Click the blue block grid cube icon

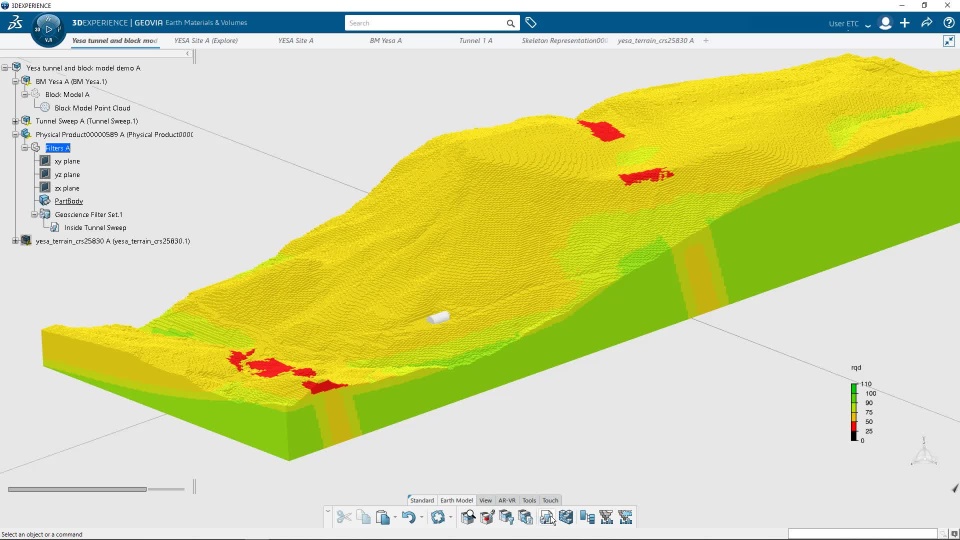coord(566,517)
